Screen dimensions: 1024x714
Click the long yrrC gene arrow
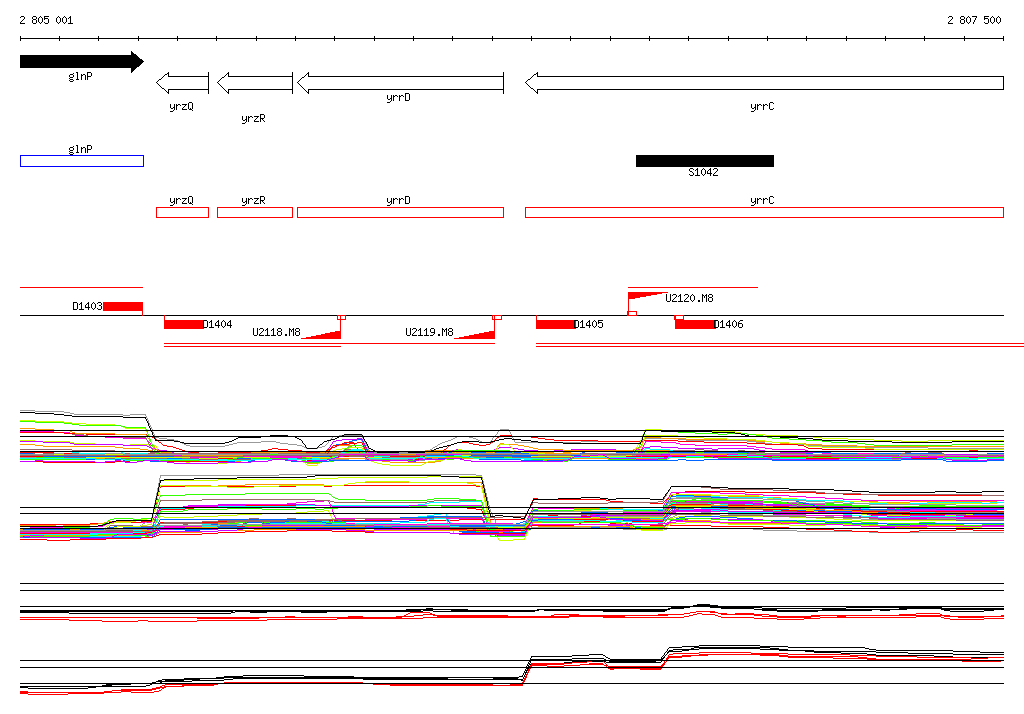click(x=764, y=83)
